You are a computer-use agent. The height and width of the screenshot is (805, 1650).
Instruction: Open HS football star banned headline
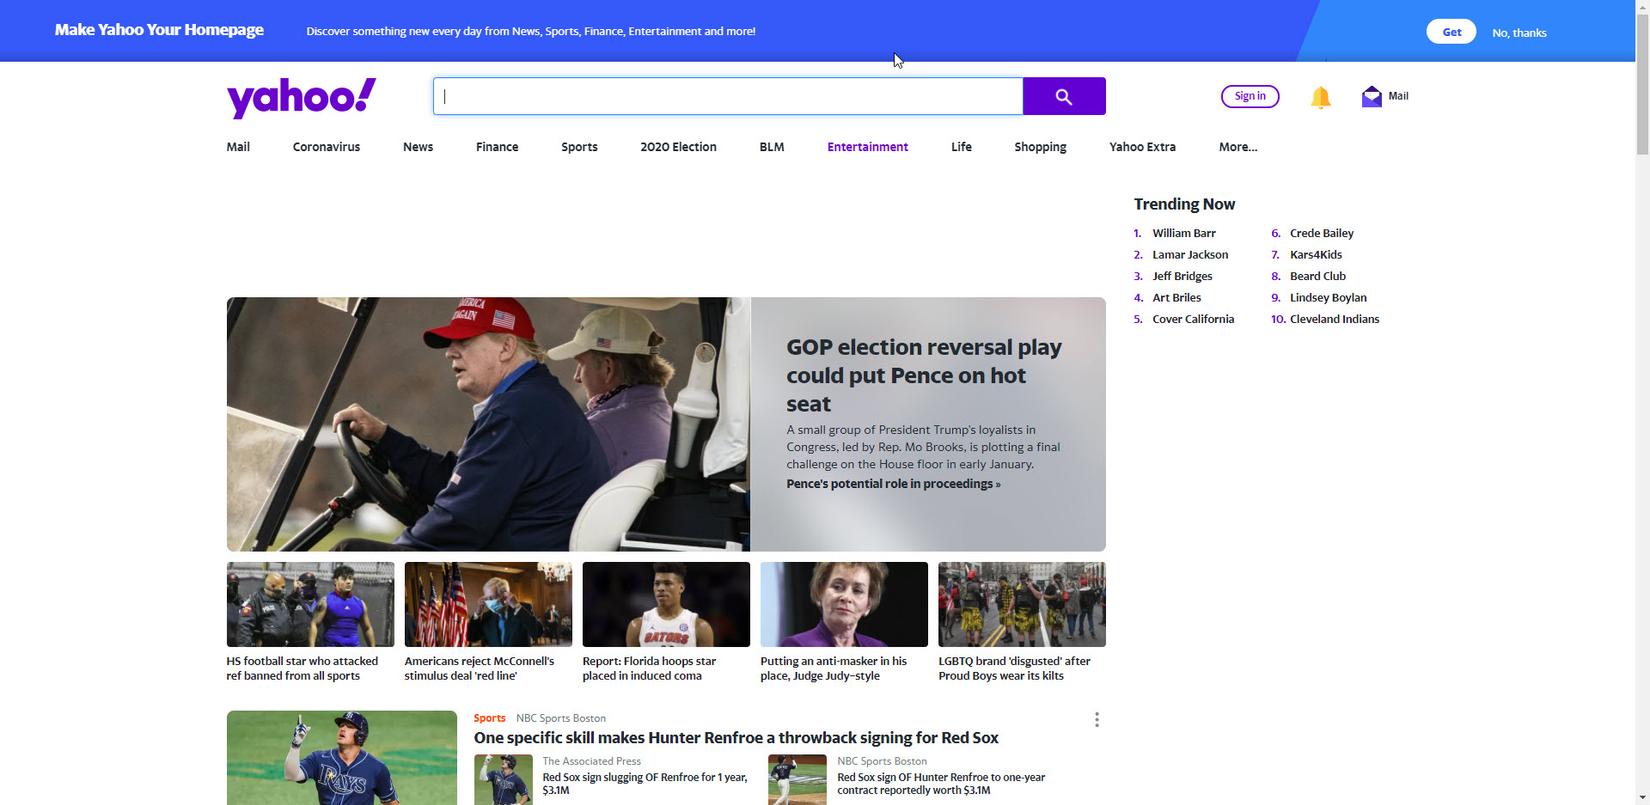pyautogui.click(x=302, y=668)
